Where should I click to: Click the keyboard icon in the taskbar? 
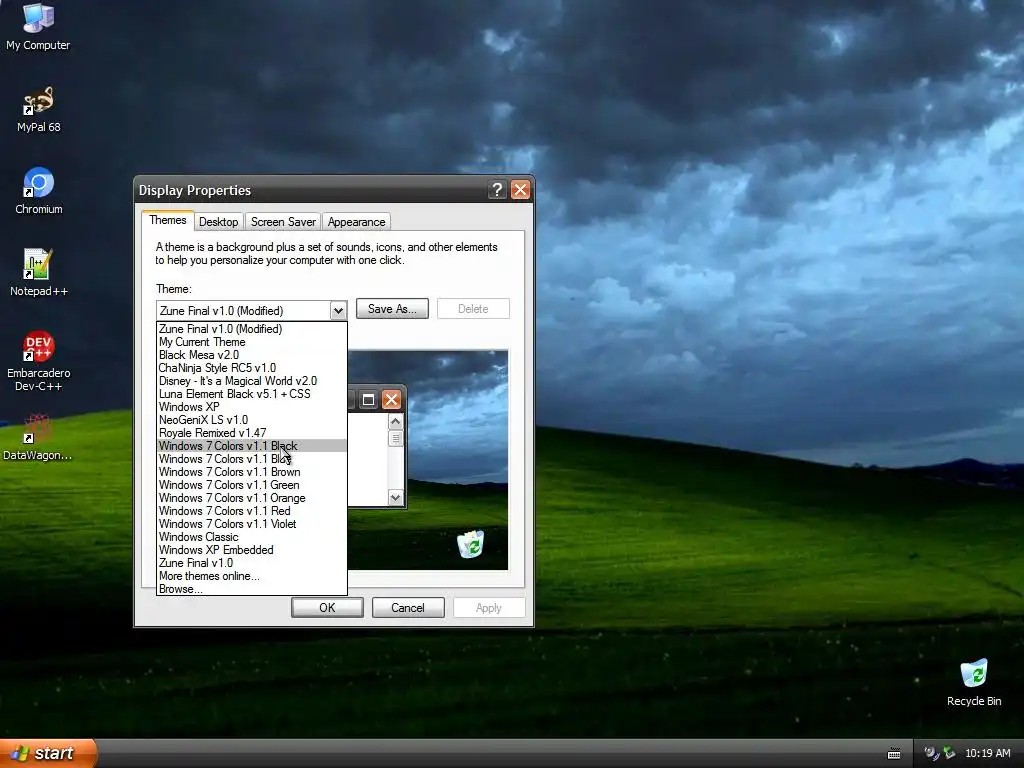pyautogui.click(x=894, y=754)
